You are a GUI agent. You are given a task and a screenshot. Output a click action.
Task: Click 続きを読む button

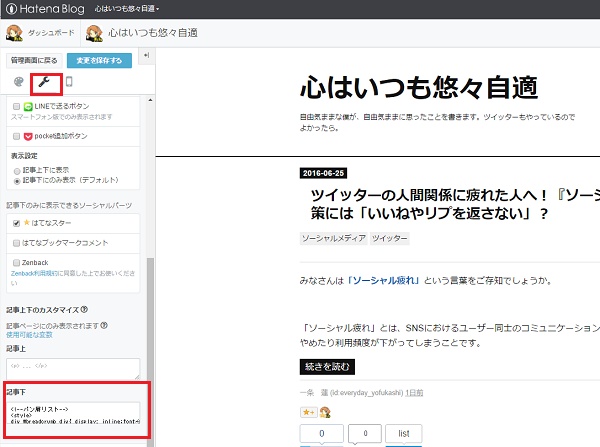coord(327,367)
